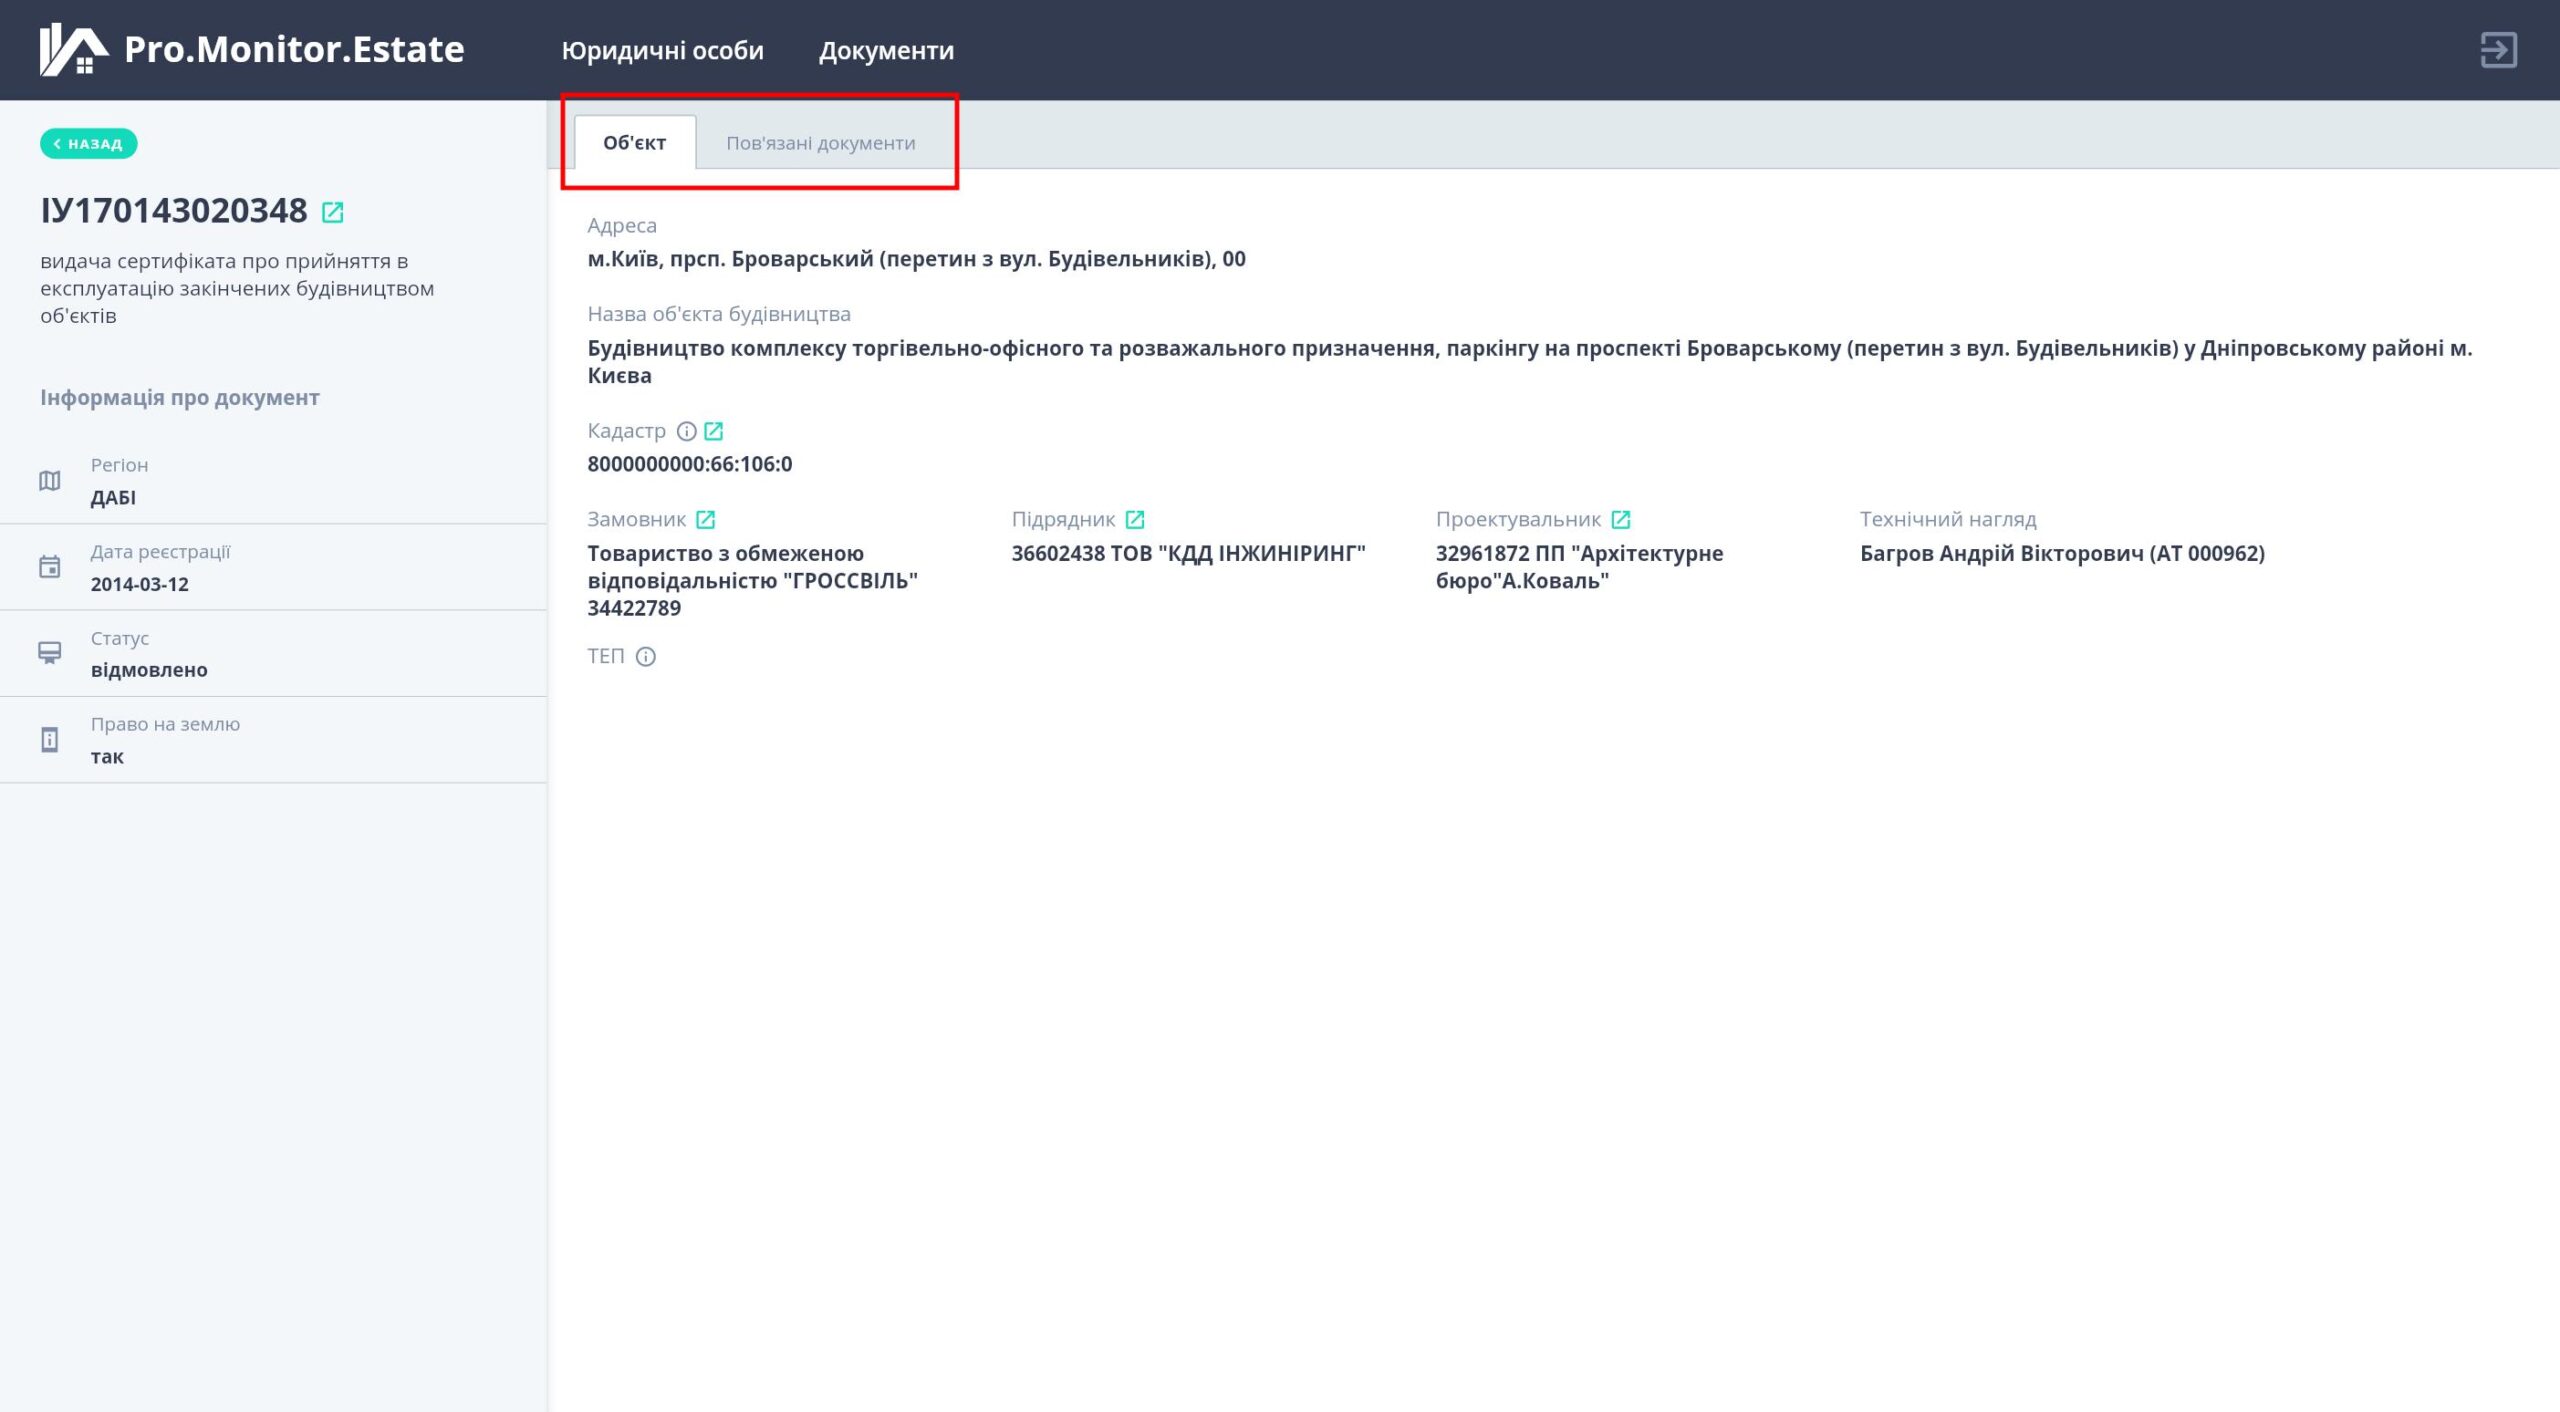This screenshot has height=1412, width=2560.
Task: Expand the ТЕП information section
Action: tap(646, 656)
